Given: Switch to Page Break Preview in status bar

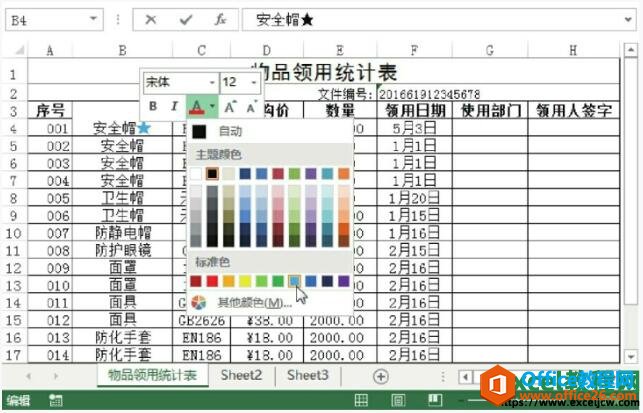Looking at the screenshot, I should pyautogui.click(x=435, y=400).
